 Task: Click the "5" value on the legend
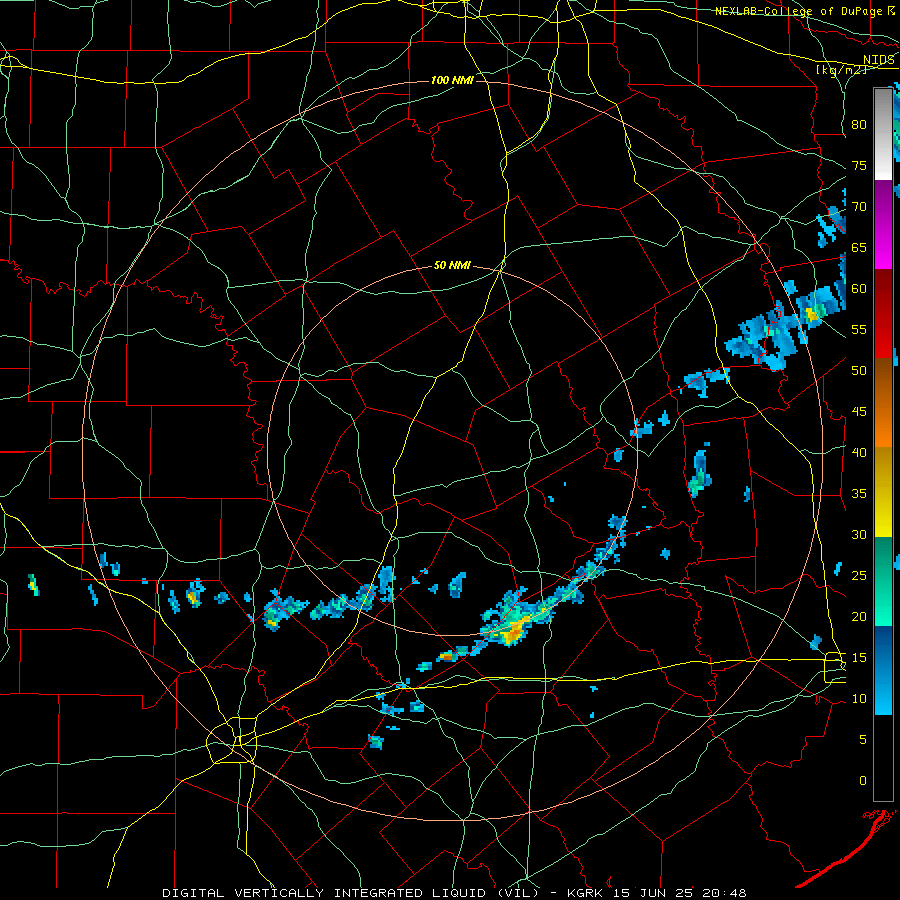[863, 739]
